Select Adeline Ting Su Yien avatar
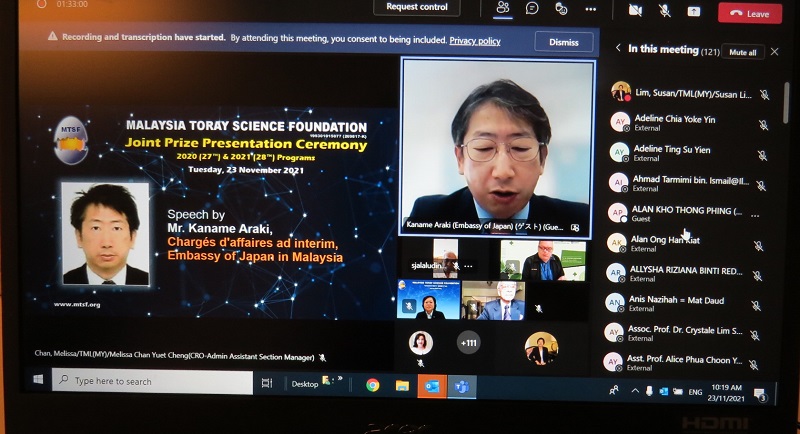800x434 pixels. coord(619,152)
